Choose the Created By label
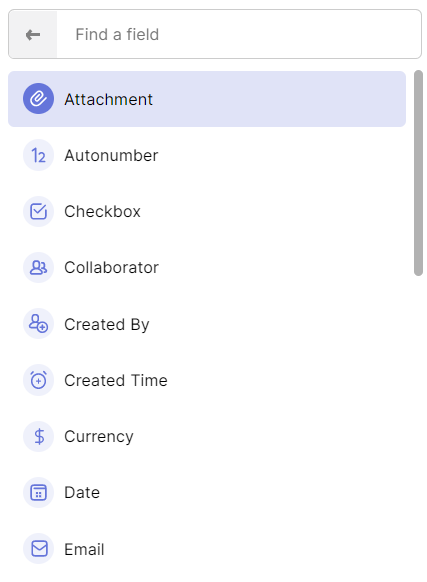The image size is (427, 582). pyautogui.click(x=107, y=324)
